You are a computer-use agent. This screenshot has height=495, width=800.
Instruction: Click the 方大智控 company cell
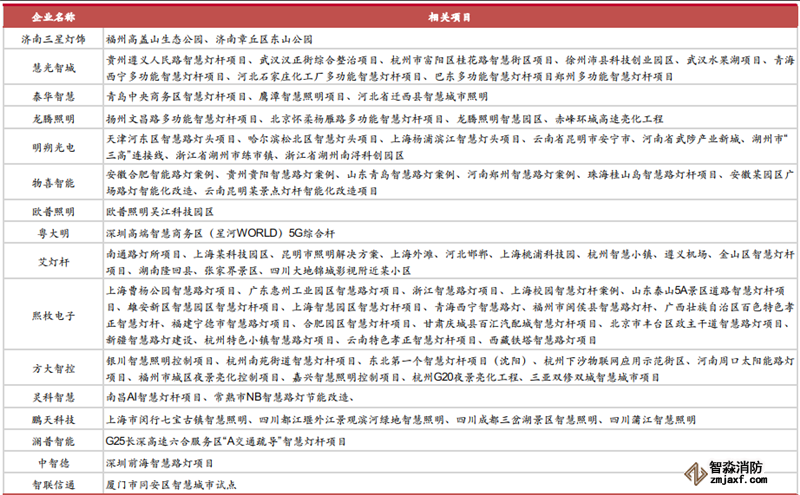click(51, 367)
